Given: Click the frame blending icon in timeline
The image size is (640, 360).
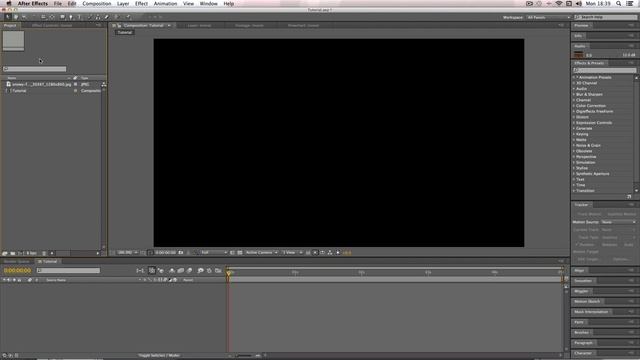Looking at the screenshot, I should tap(180, 270).
